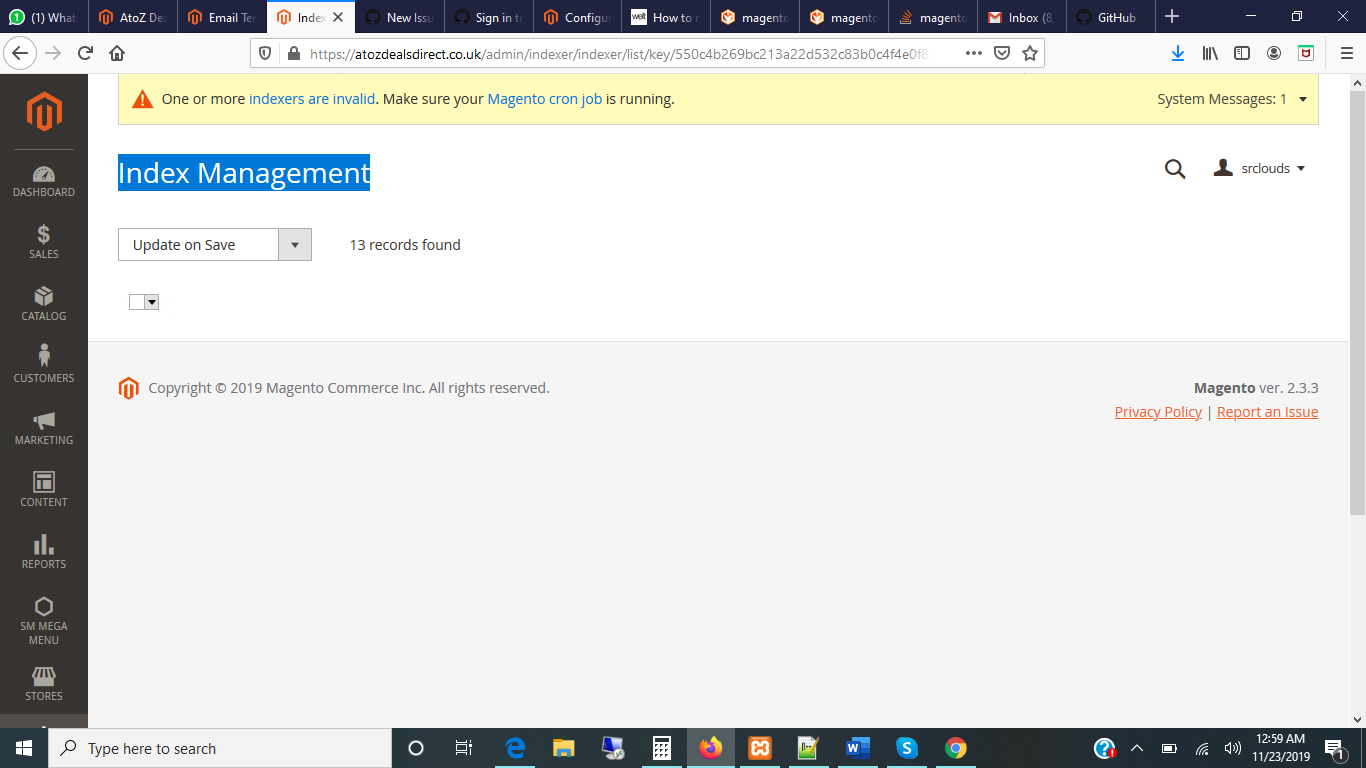Switch to the New Issue browser tab
This screenshot has width=1366, height=768.
[399, 17]
